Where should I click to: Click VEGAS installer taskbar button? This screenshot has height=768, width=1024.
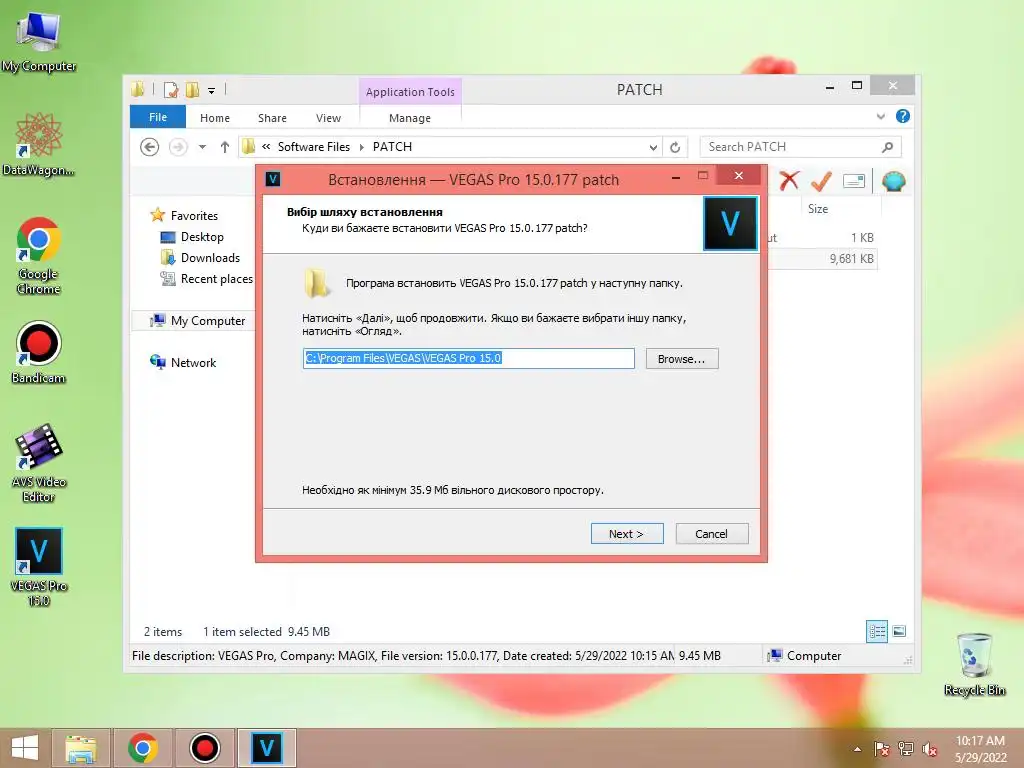pos(266,748)
